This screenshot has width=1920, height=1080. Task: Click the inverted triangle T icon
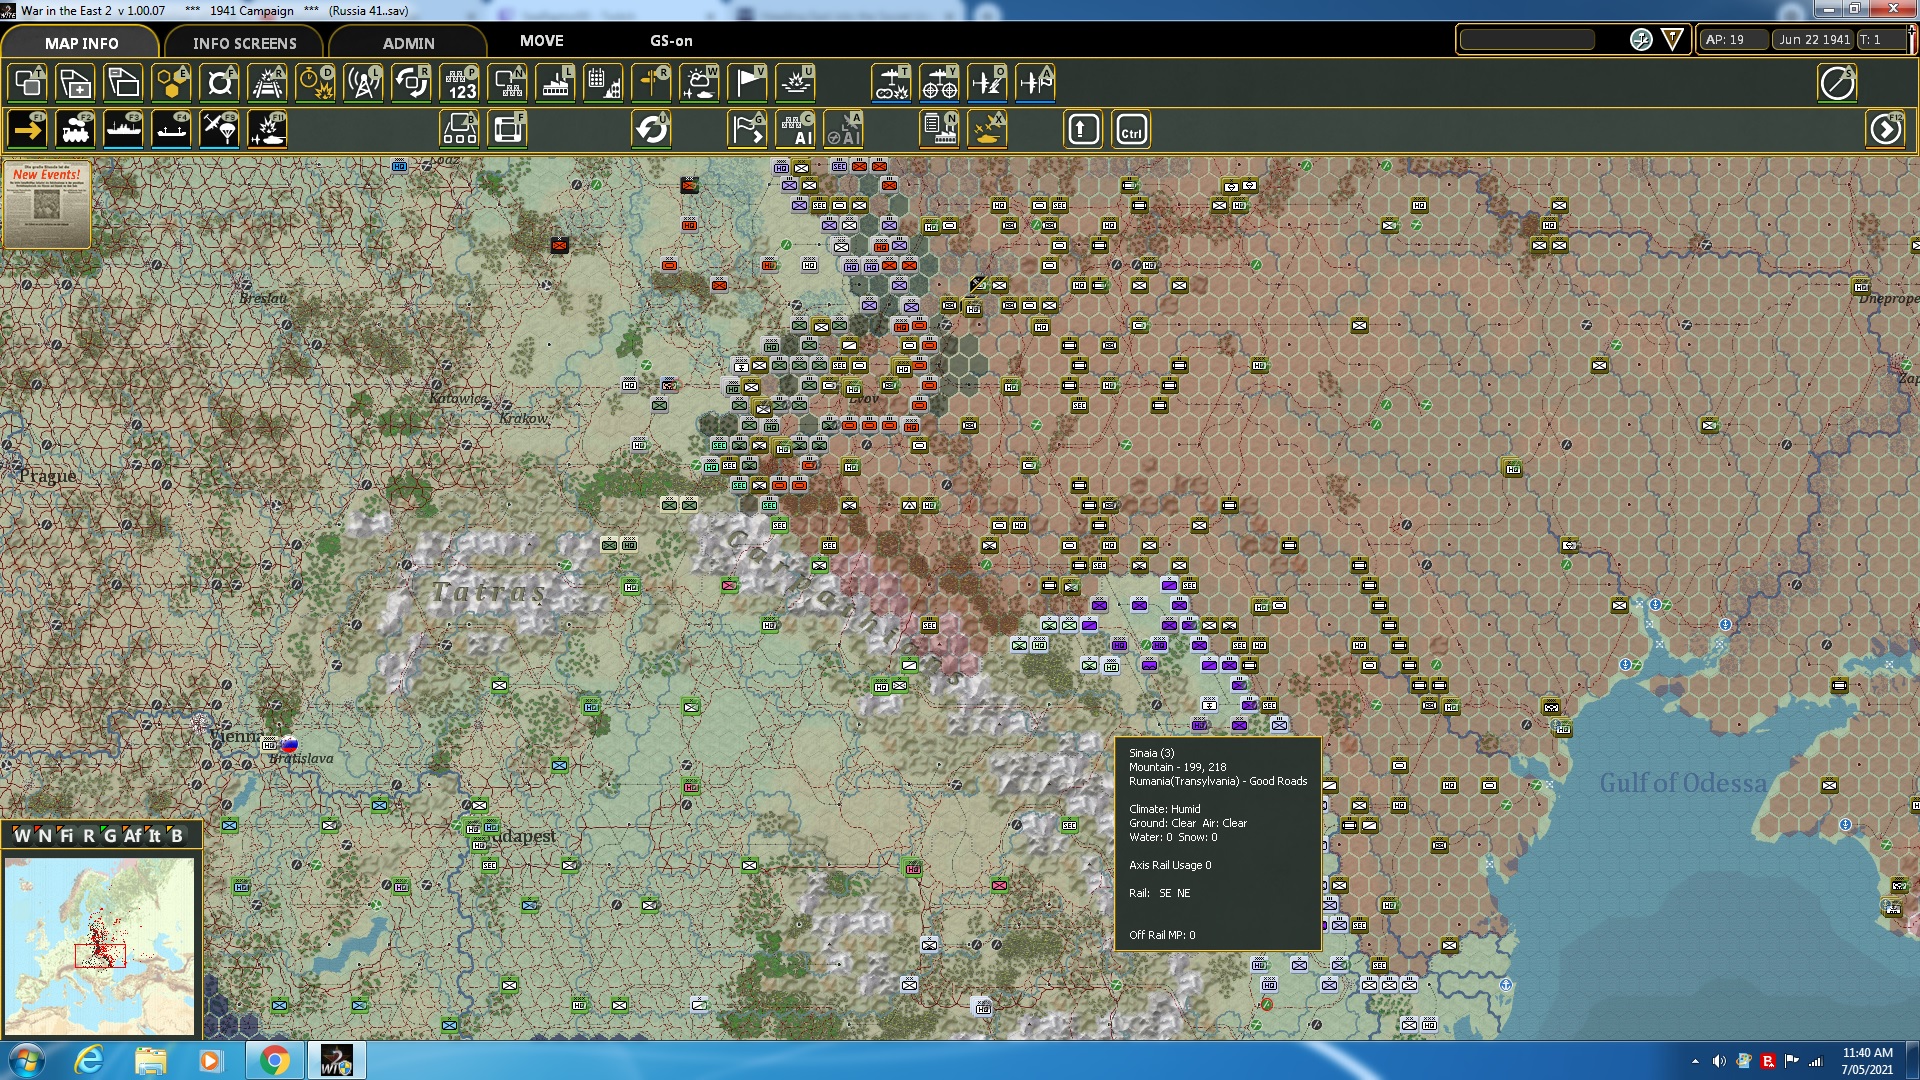pos(1672,39)
